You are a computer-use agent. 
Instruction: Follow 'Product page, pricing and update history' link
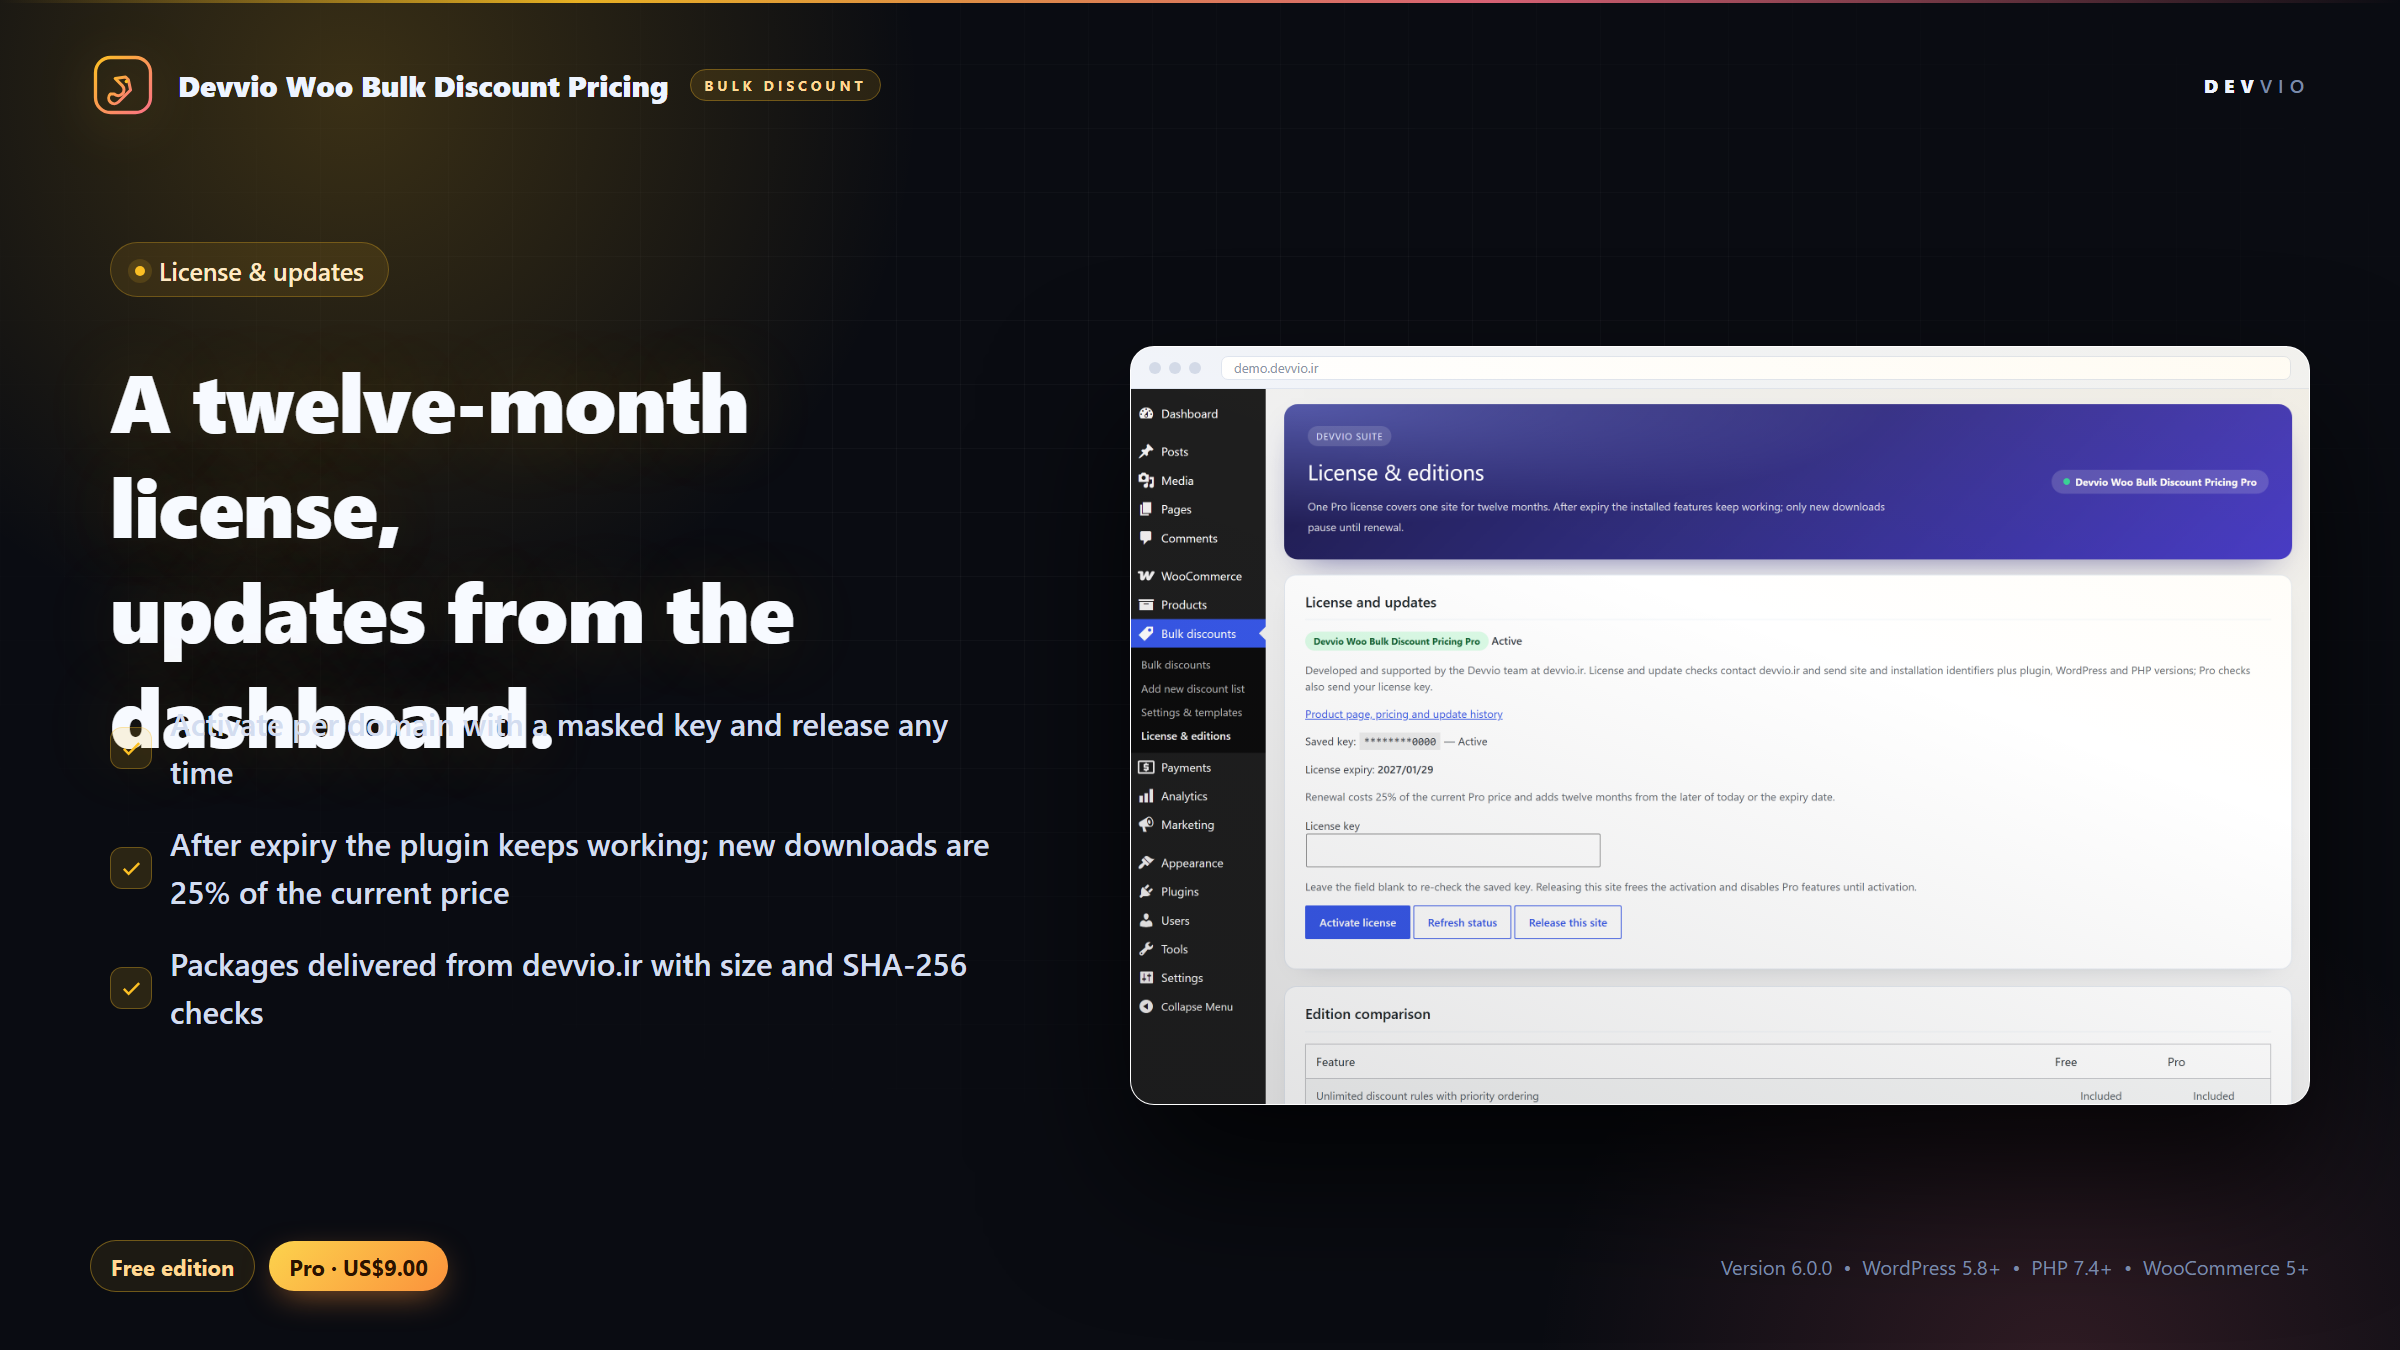(1404, 714)
